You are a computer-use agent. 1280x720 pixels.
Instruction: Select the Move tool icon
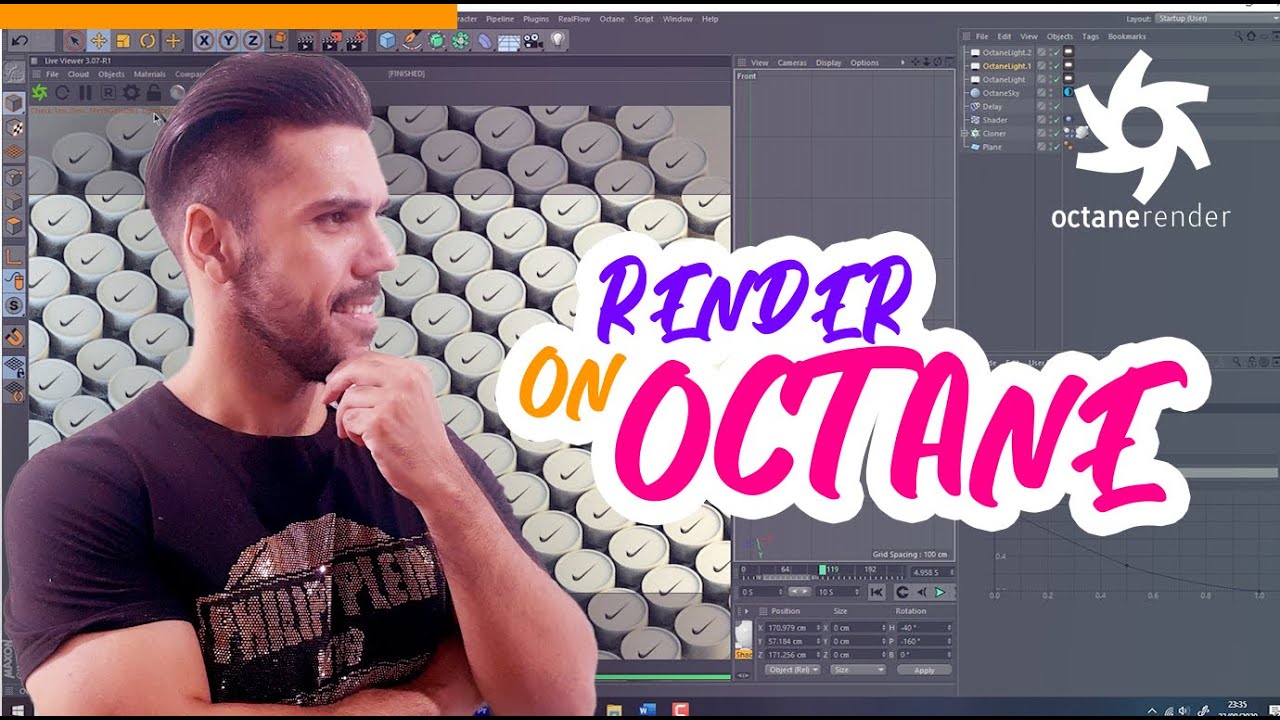tap(99, 41)
